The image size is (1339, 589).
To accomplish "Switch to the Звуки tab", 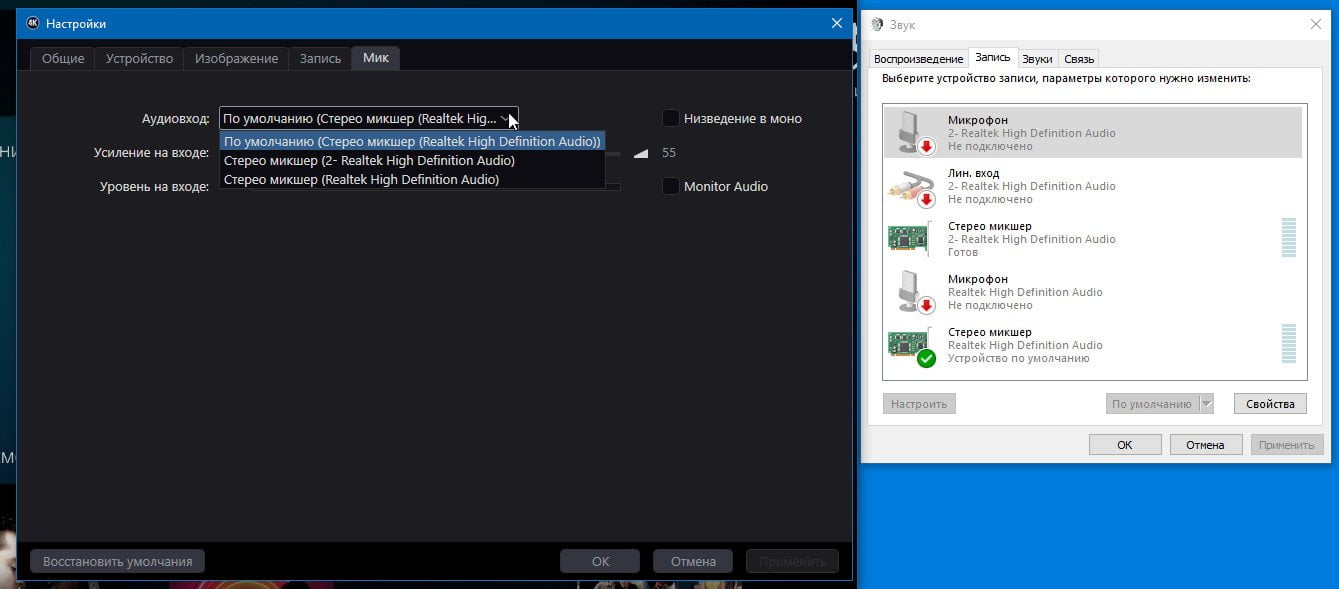I will [1037, 59].
